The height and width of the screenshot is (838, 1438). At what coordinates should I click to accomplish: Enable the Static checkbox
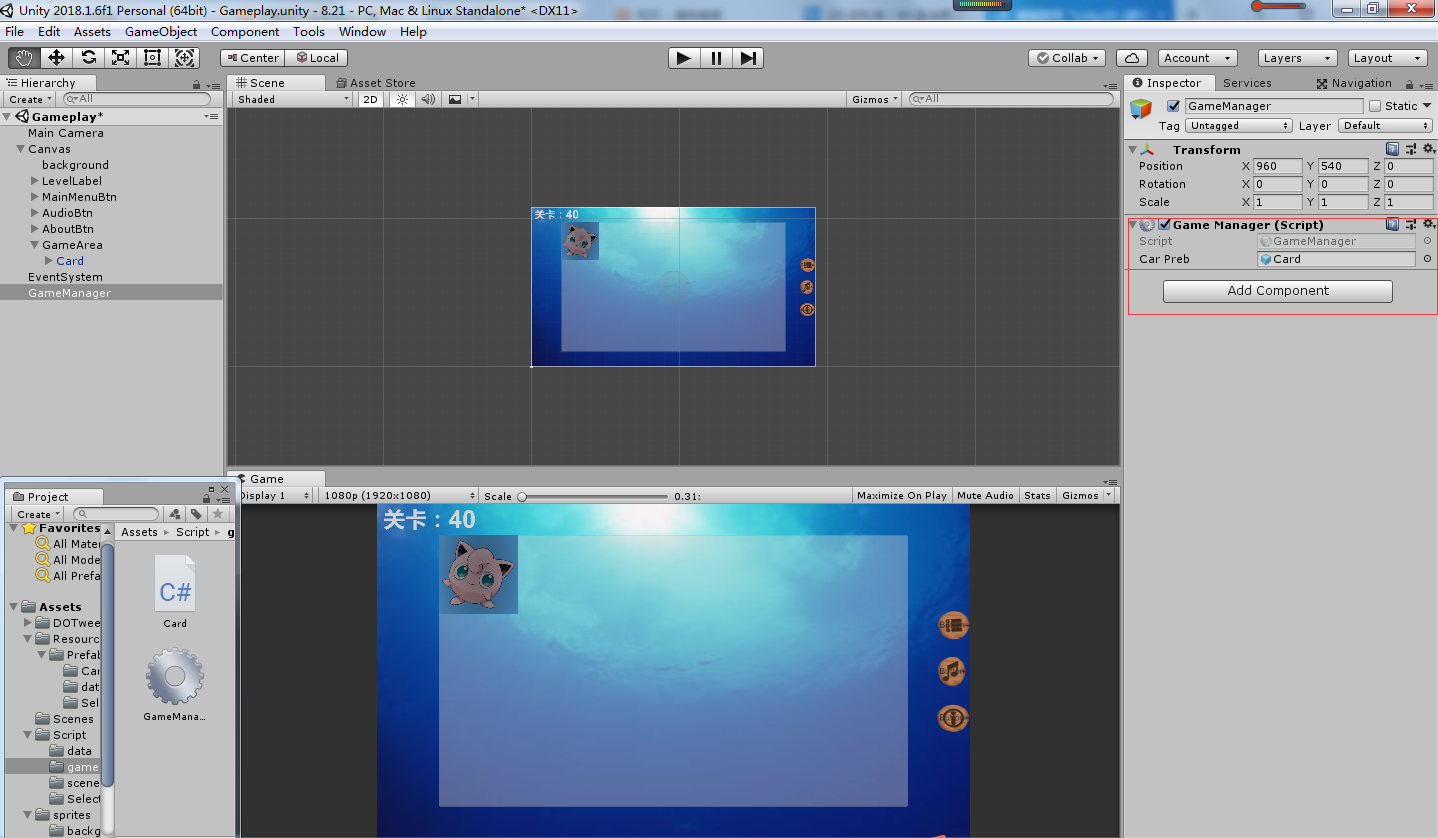click(x=1375, y=106)
